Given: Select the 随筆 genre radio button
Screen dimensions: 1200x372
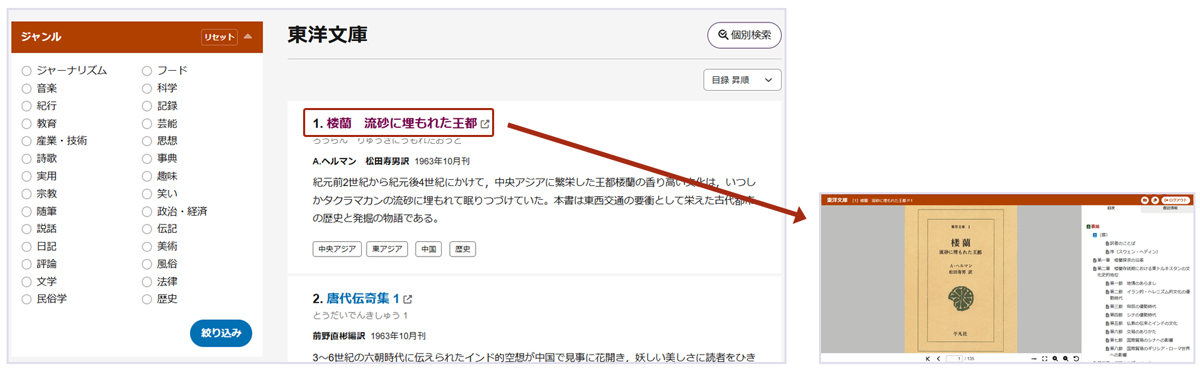Looking at the screenshot, I should point(27,211).
